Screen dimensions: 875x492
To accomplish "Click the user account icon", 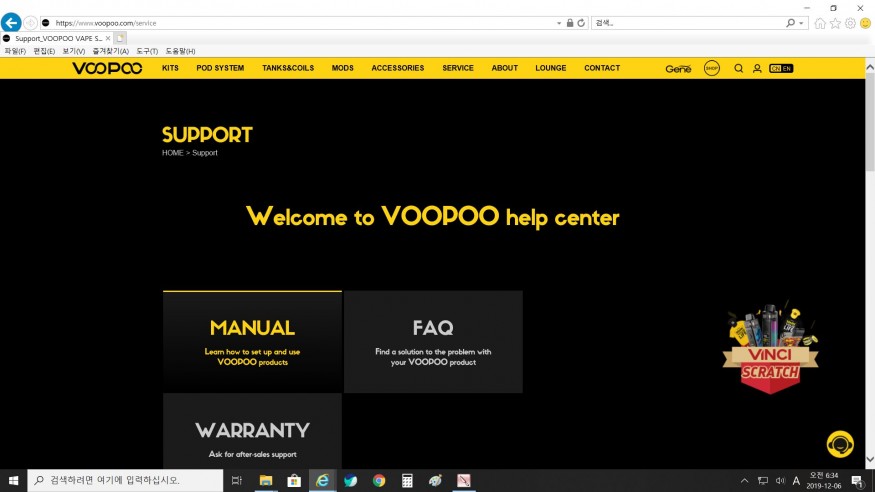I will tap(757, 69).
